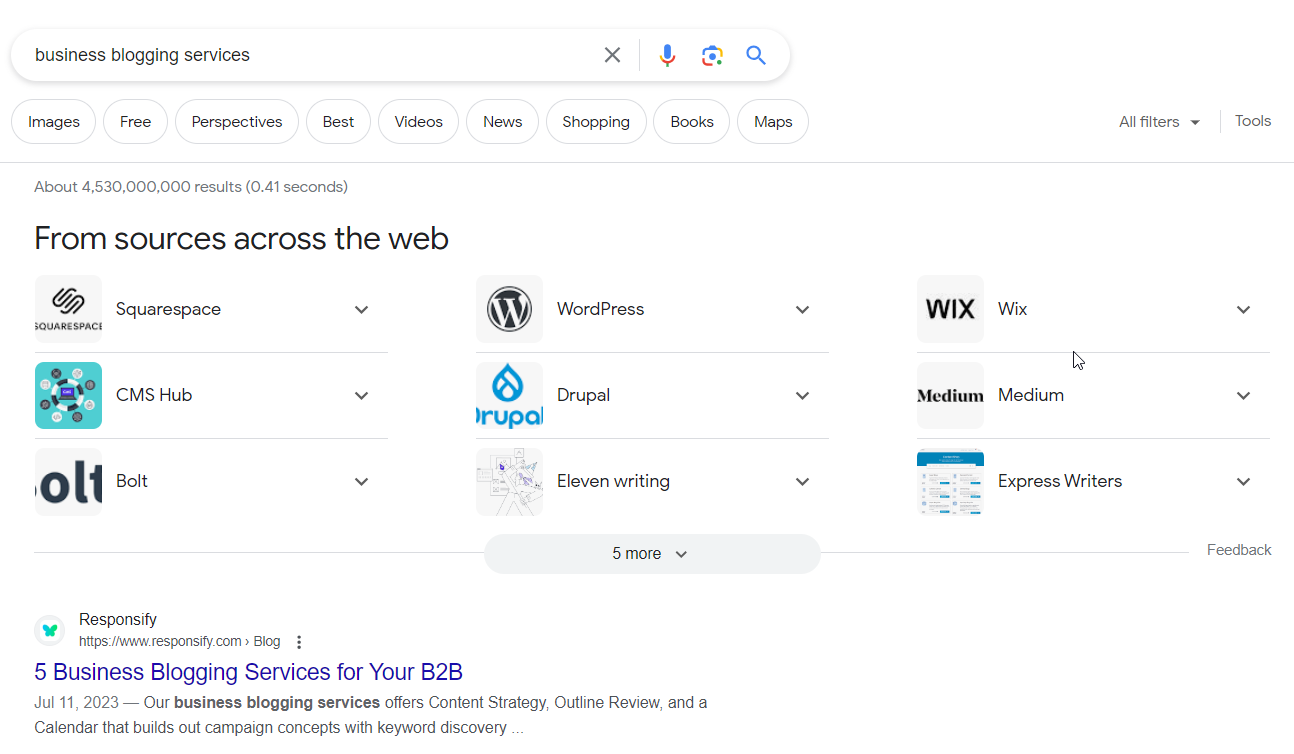Start voice search with the microphone icon
Viewport: 1294px width, 754px height.
coord(667,56)
